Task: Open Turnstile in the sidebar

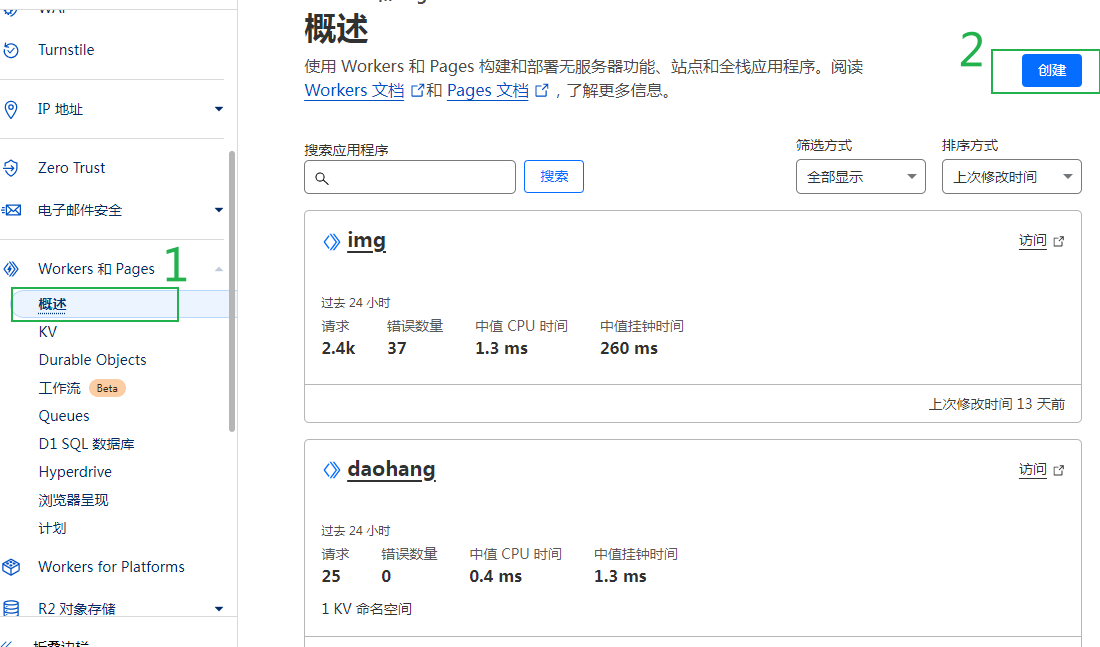Action: (x=66, y=50)
